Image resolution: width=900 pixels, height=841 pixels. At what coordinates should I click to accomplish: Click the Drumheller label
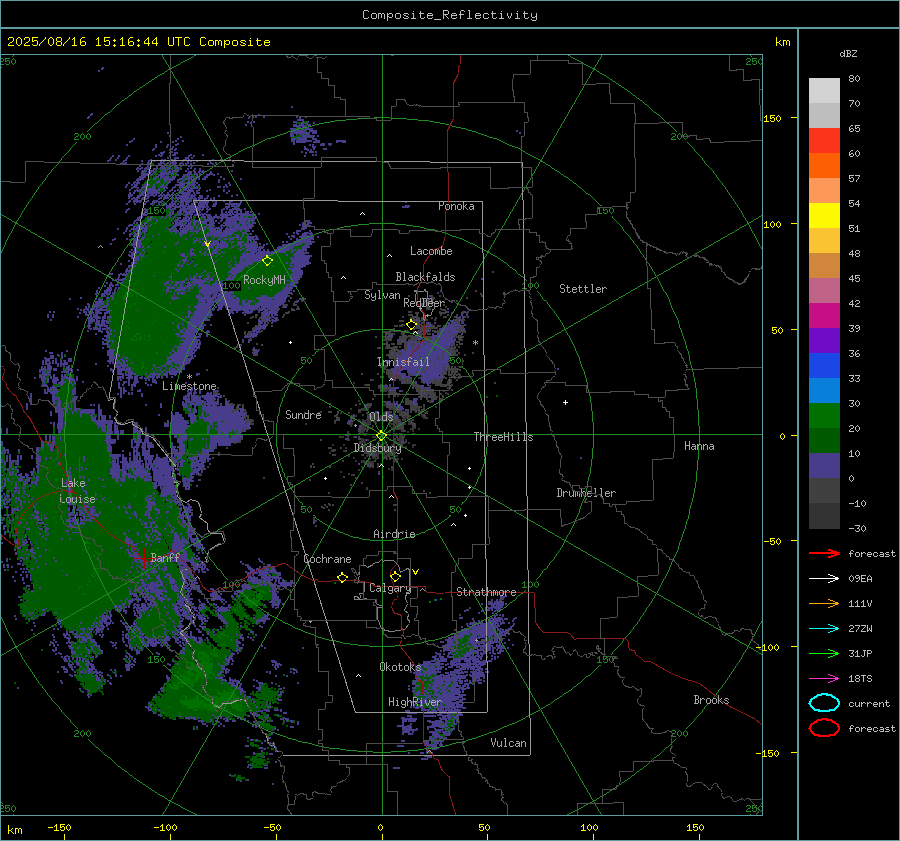[586, 493]
